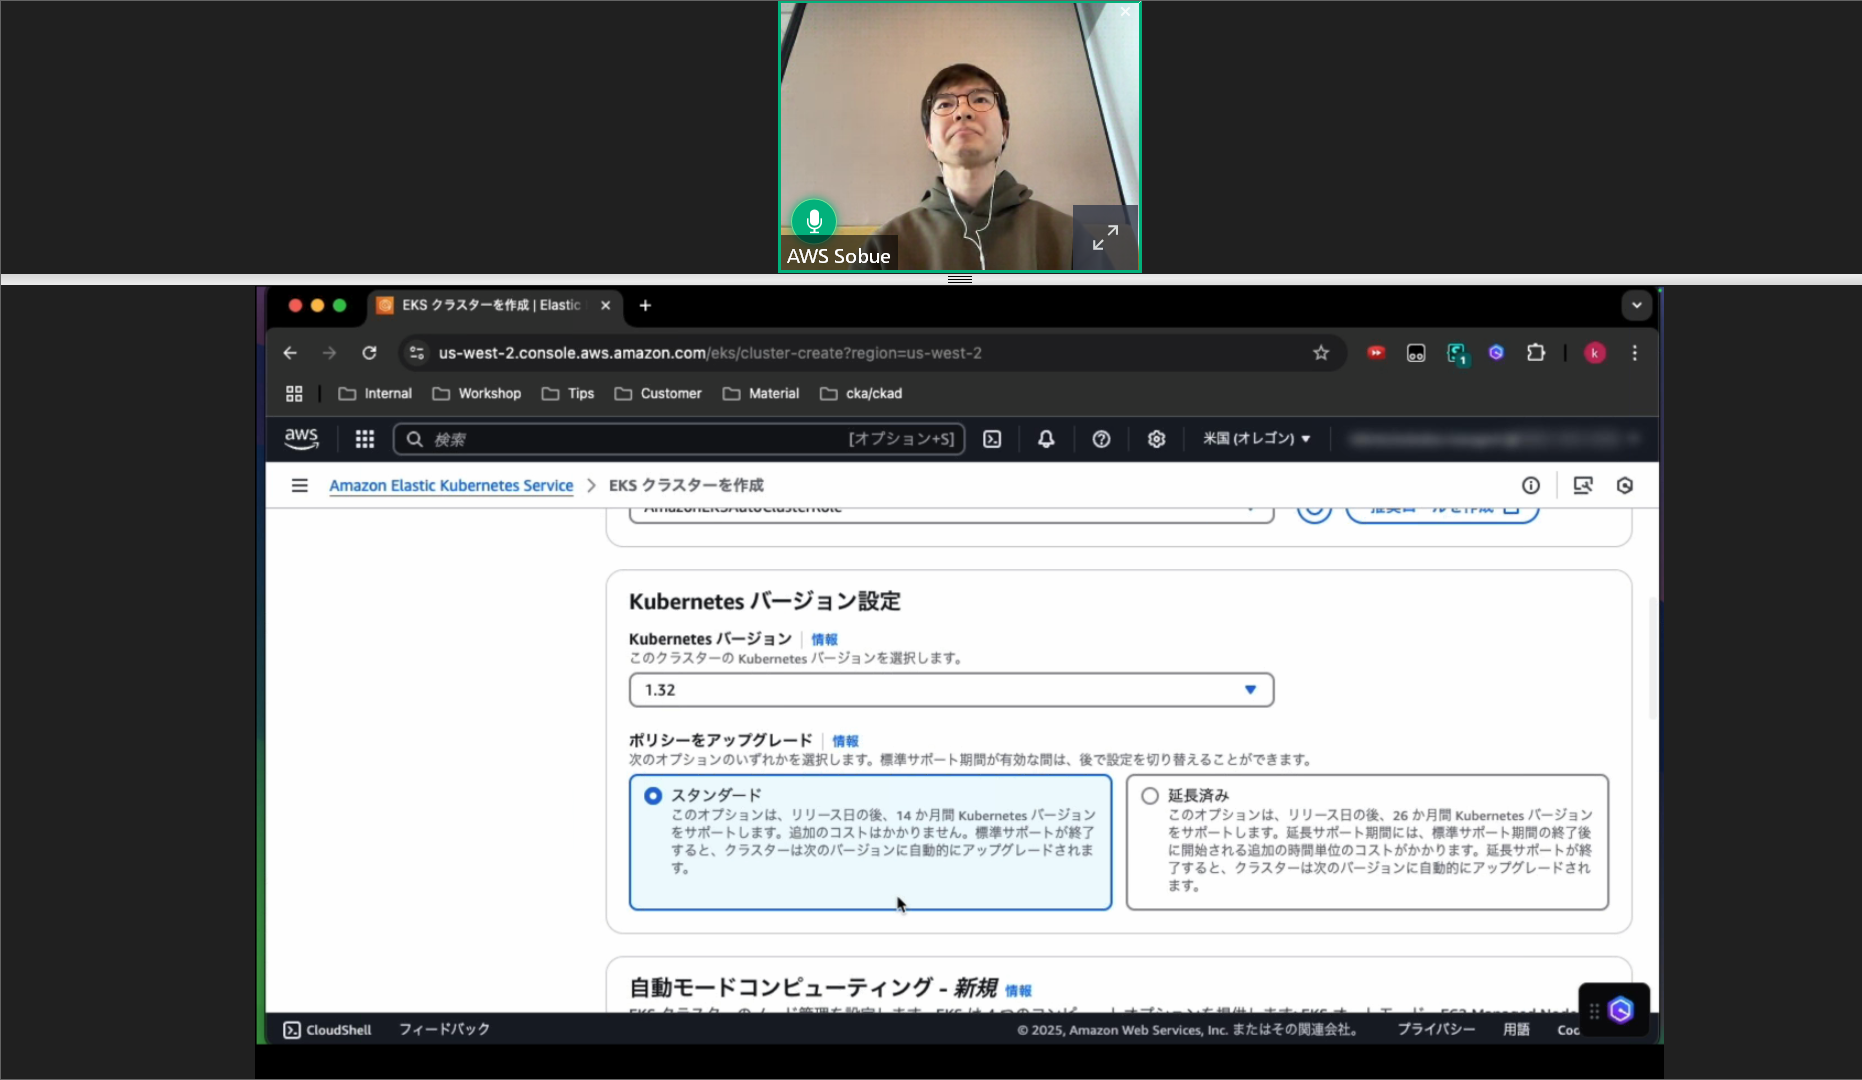This screenshot has width=1862, height=1080.
Task: Click the browser forward arrow
Action: (329, 353)
